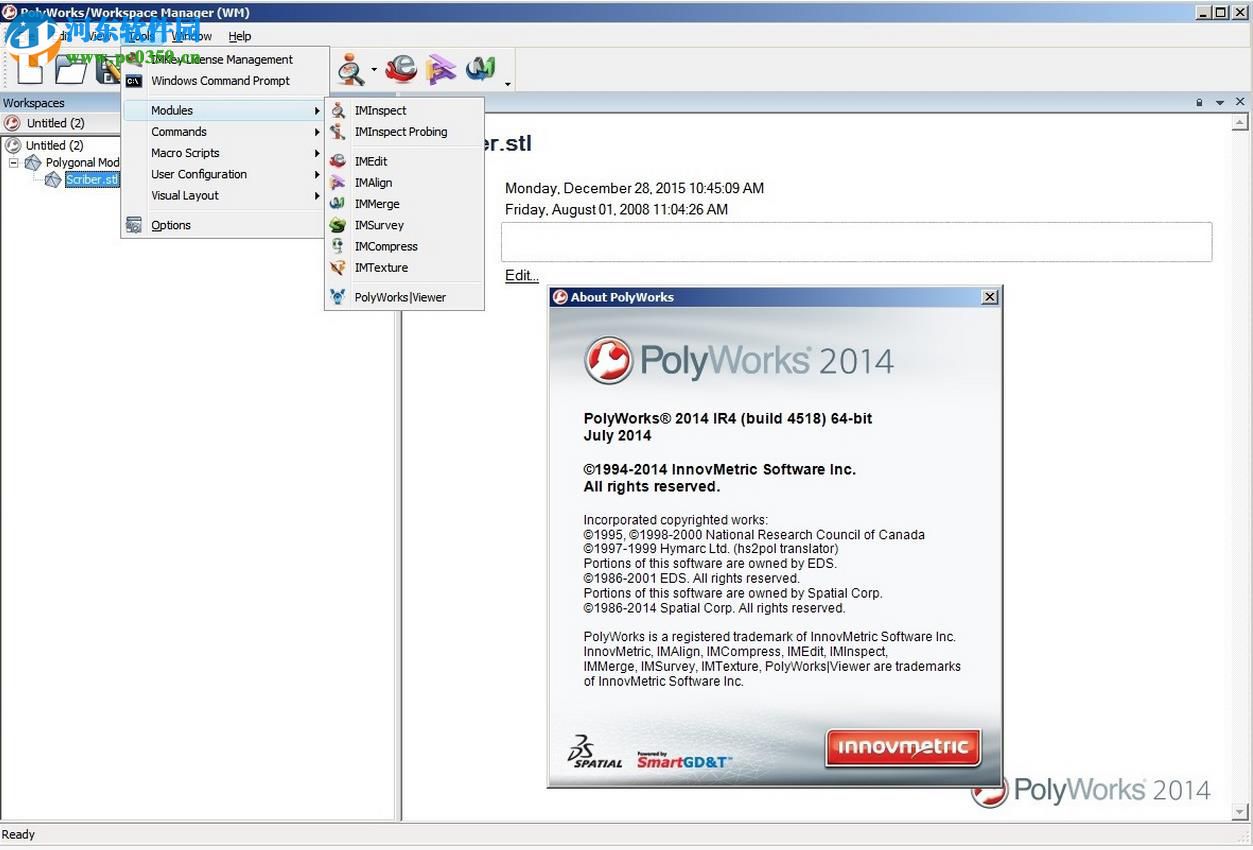Click the IMMerge icon in submenu
This screenshot has width=1253, height=850.
click(338, 203)
